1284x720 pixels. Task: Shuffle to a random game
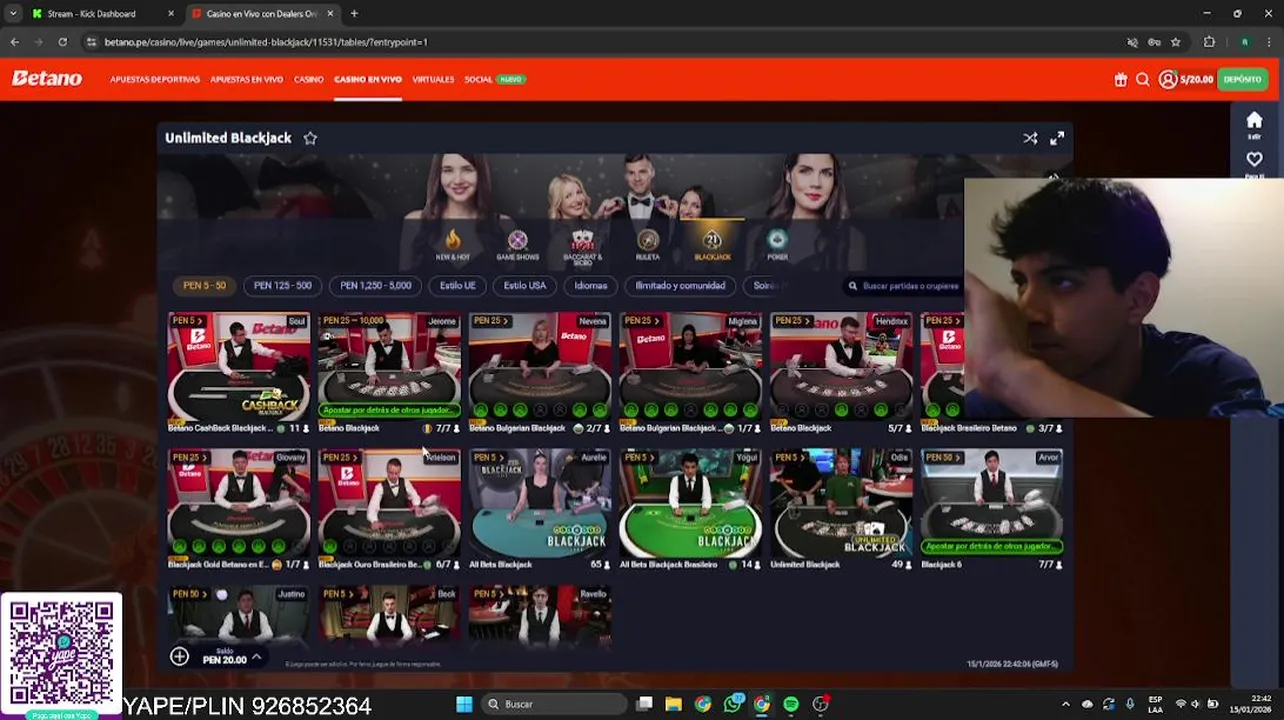click(1030, 138)
